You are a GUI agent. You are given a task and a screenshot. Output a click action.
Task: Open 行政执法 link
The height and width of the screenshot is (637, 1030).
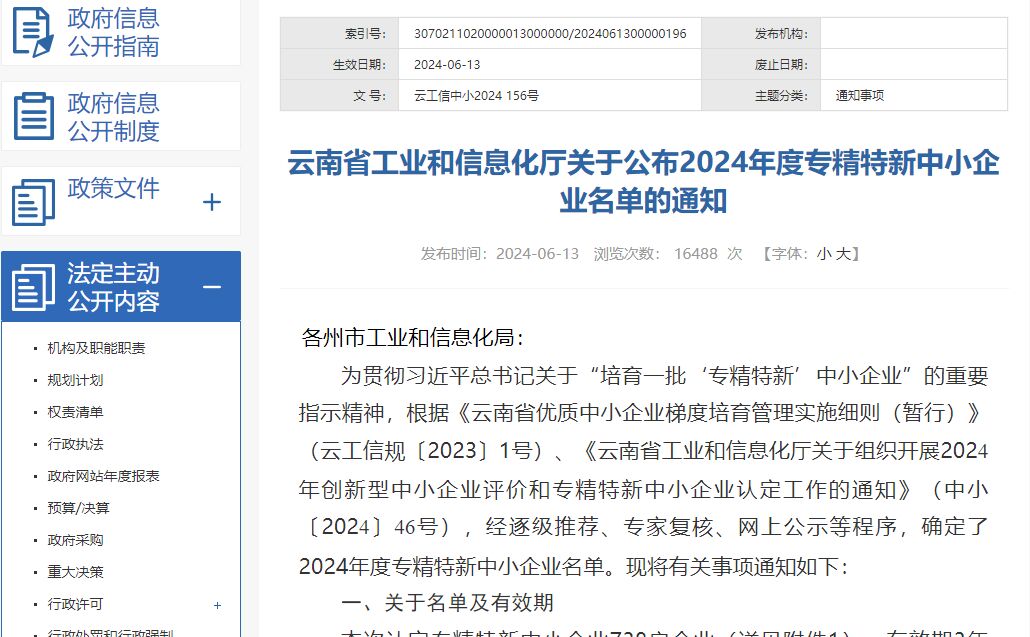pos(76,445)
